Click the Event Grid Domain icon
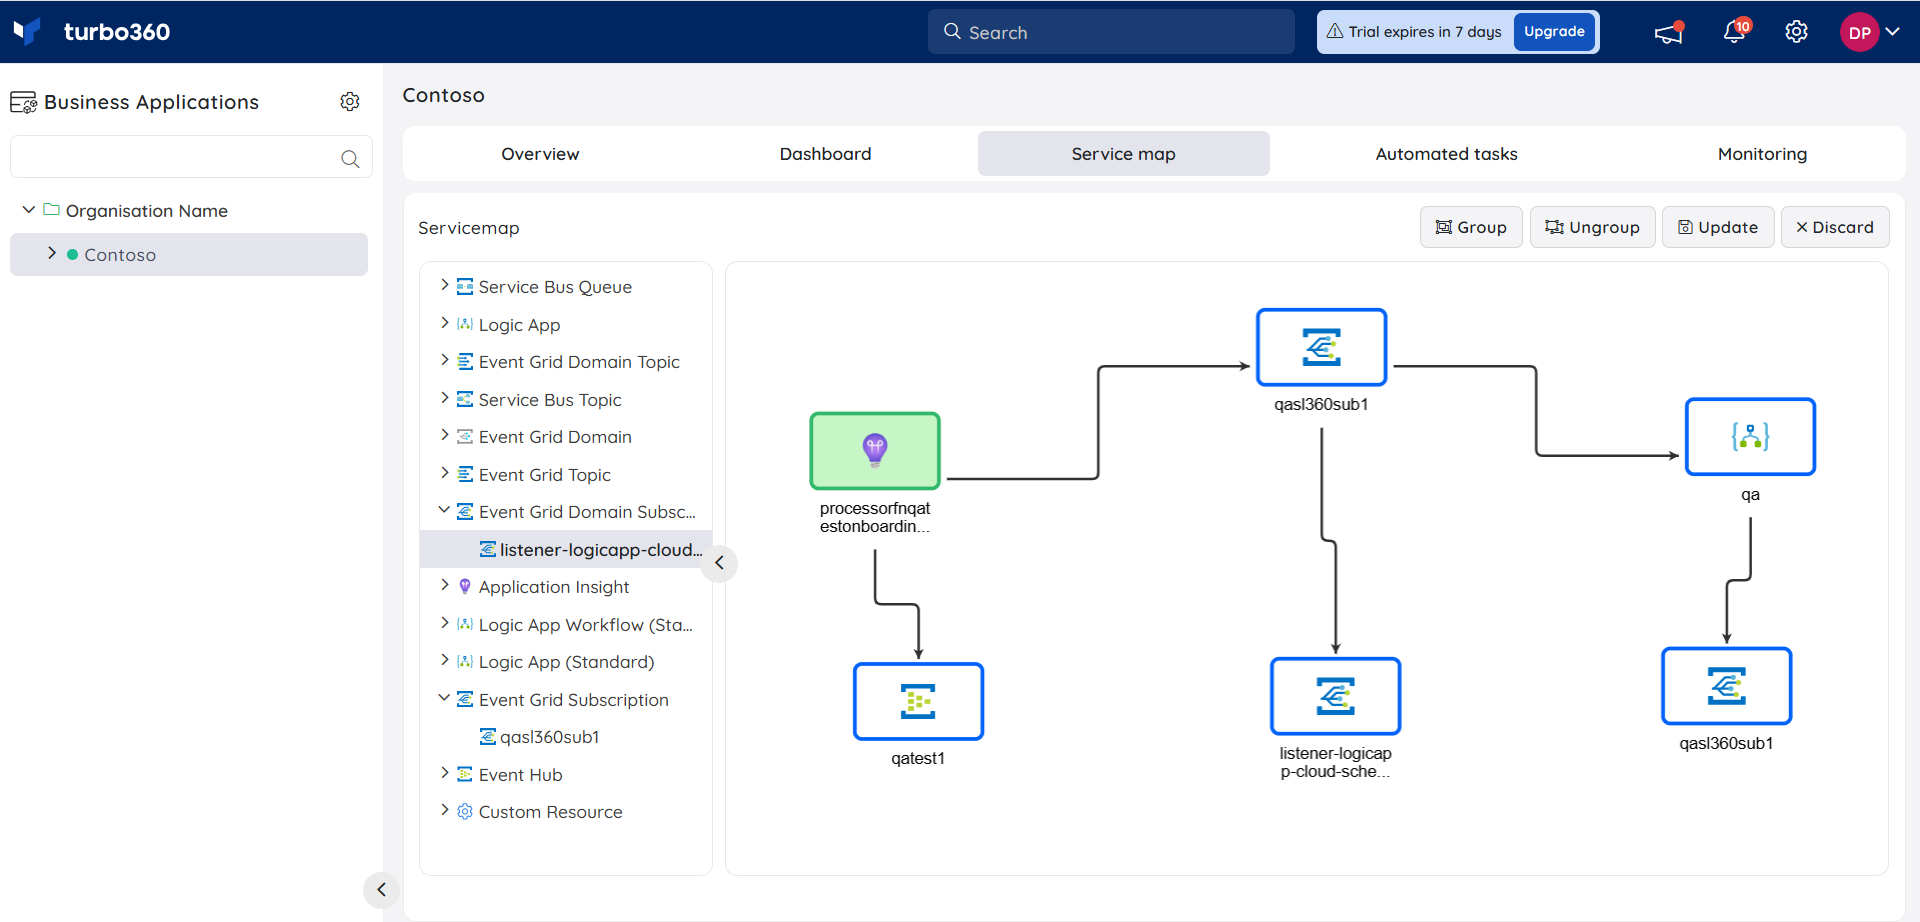 coord(465,437)
